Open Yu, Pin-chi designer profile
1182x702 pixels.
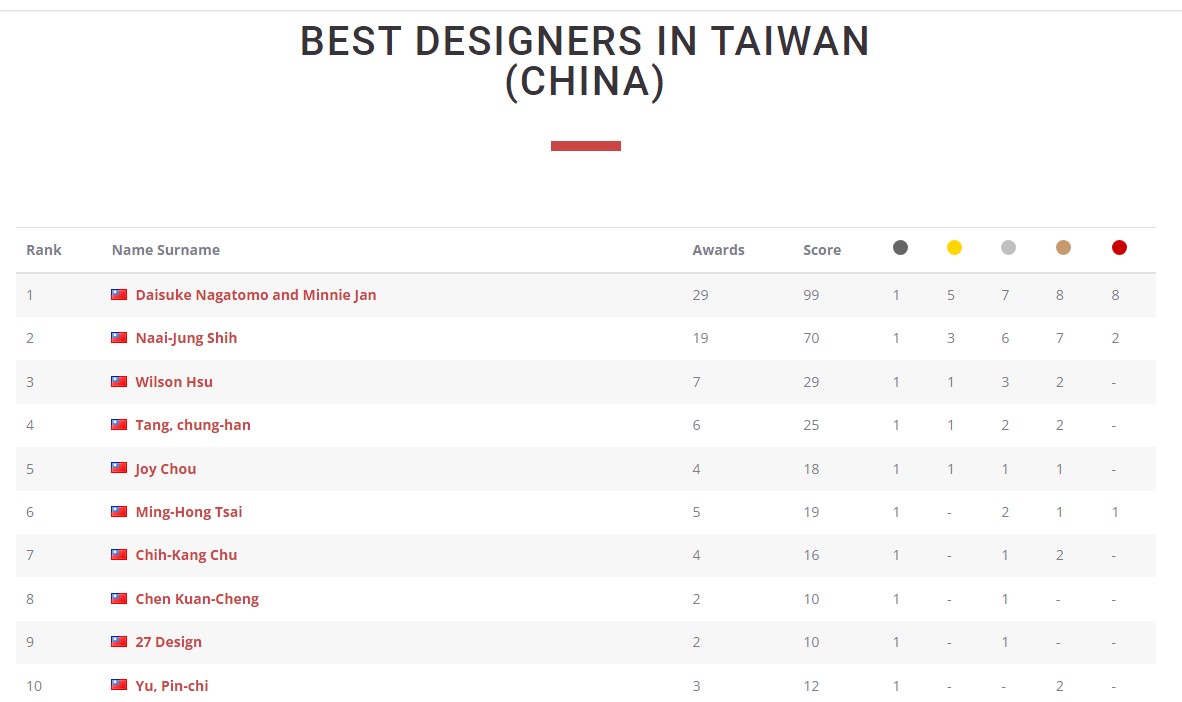[x=172, y=686]
